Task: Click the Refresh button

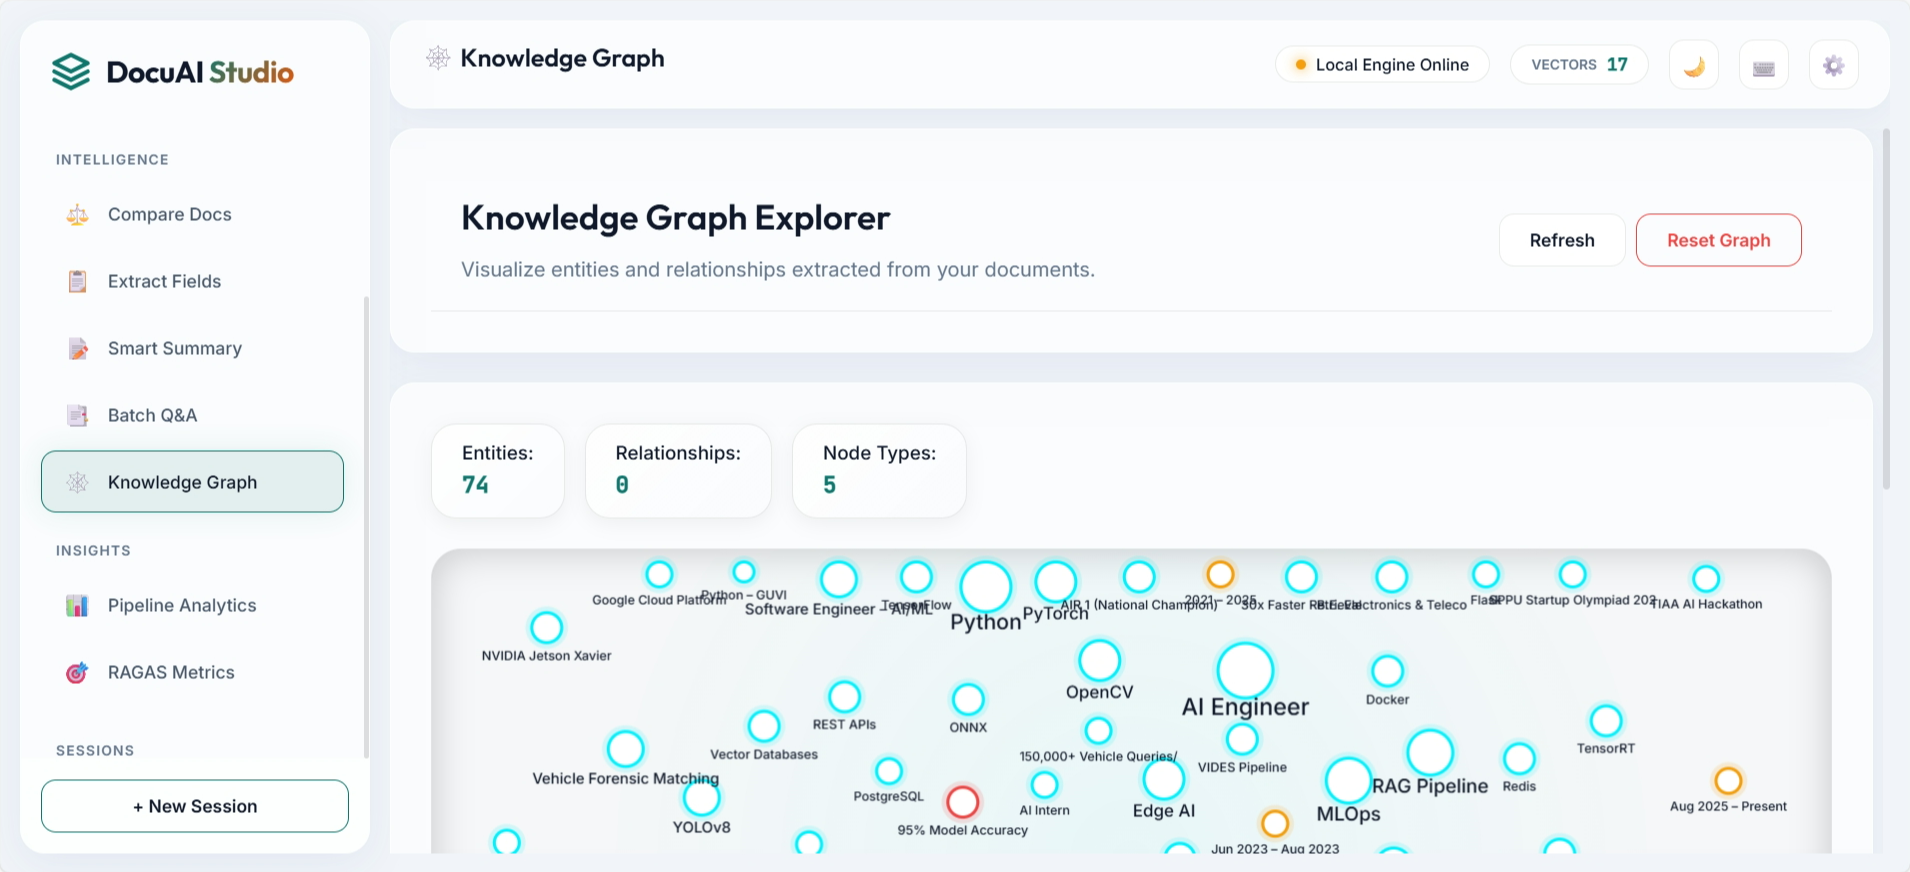Action: [1562, 240]
